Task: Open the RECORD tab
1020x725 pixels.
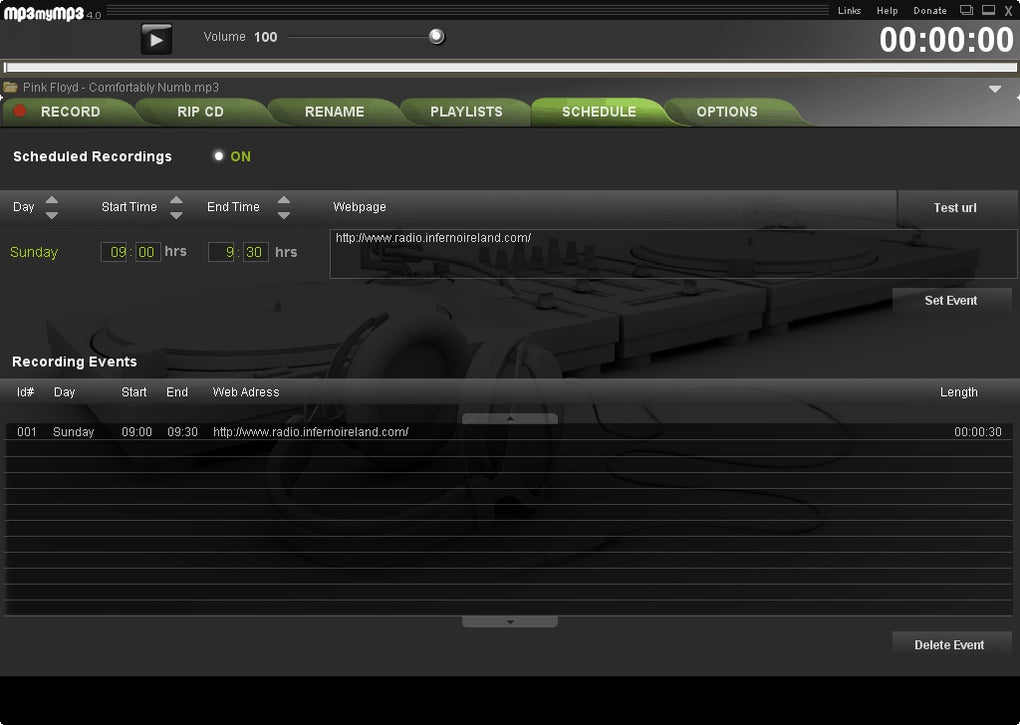Action: tap(70, 112)
